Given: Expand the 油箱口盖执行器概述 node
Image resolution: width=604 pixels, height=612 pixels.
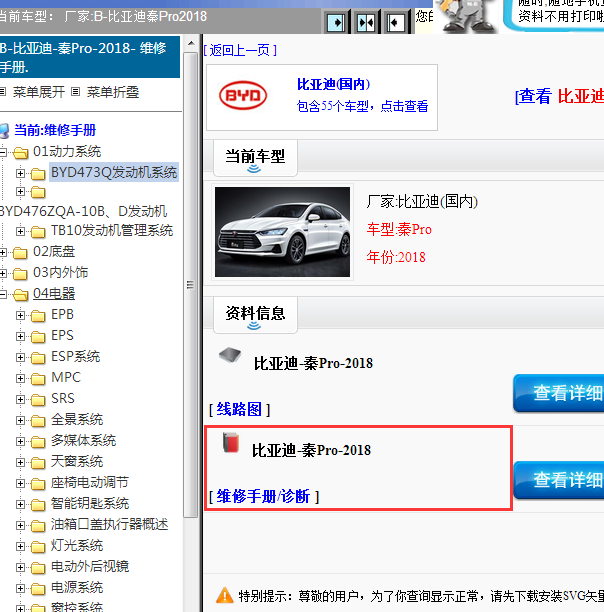Looking at the screenshot, I should click(x=20, y=525).
